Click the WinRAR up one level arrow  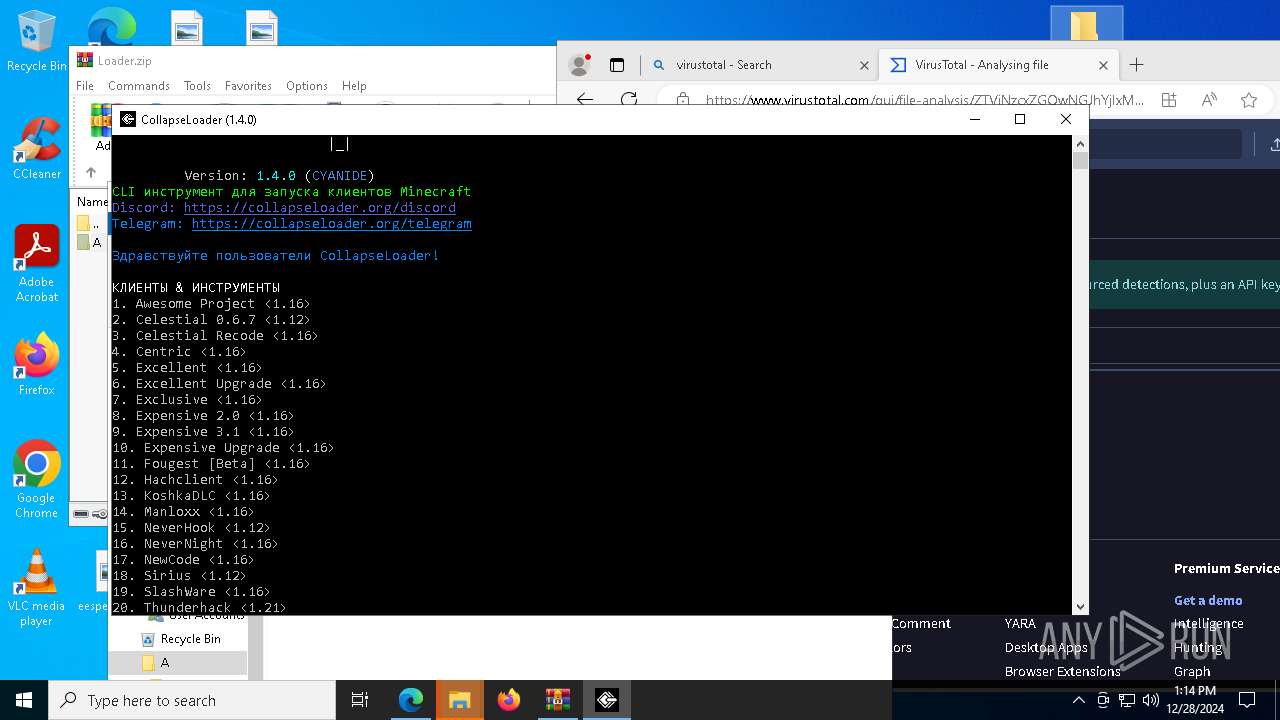coord(90,172)
